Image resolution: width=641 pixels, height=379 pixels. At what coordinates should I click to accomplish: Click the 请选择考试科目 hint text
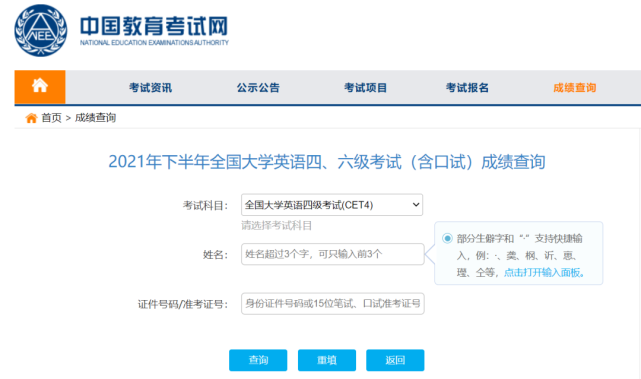[x=276, y=226]
